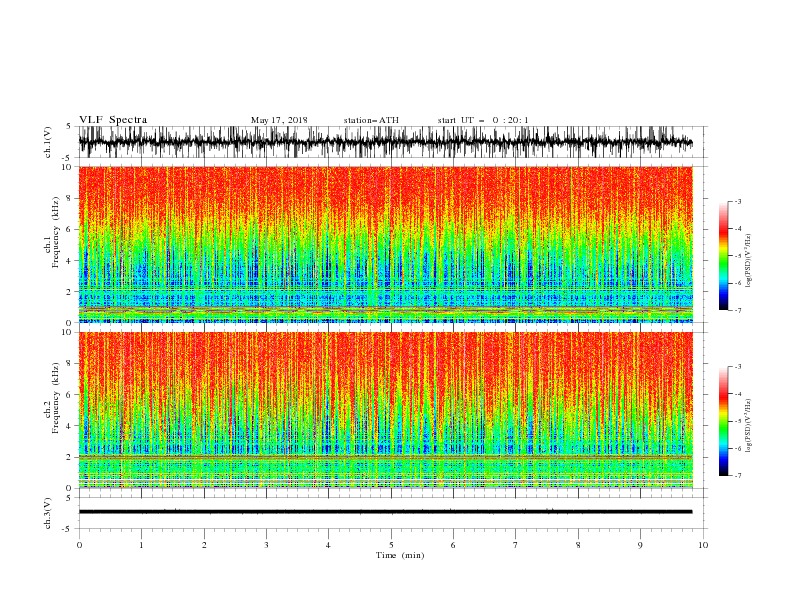Screen dimensions: 792x612
Task: Click the "-3" label on ch.2 color bar
Action: coord(738,367)
